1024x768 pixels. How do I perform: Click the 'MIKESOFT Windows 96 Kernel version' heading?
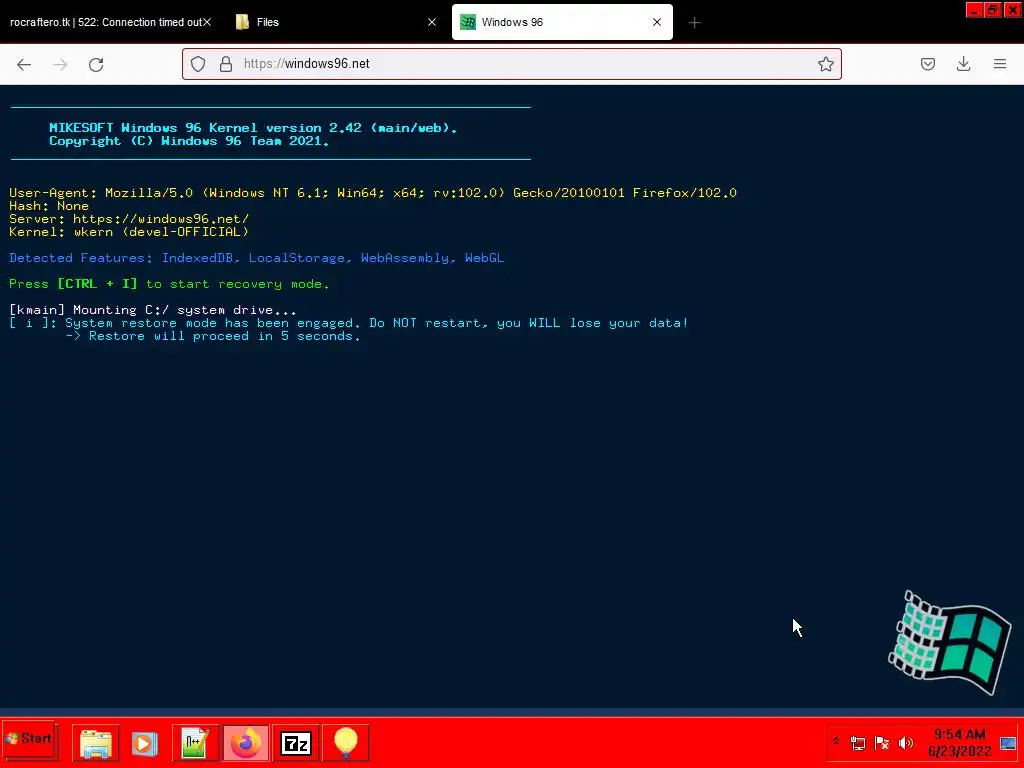point(253,128)
